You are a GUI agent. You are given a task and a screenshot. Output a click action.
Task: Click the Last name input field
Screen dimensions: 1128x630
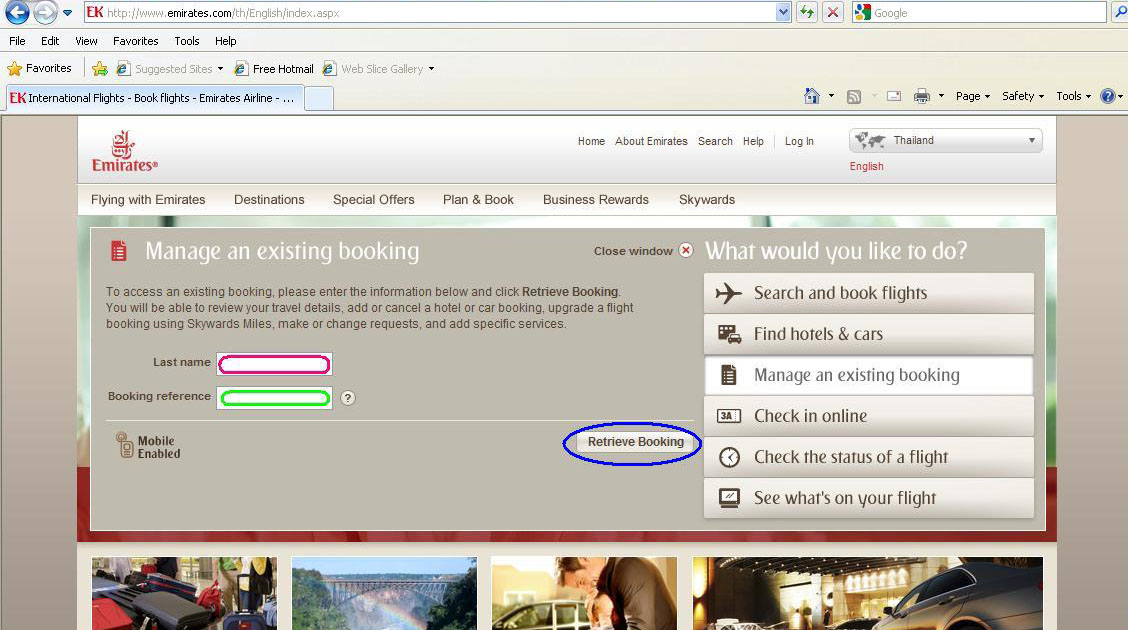coord(274,365)
